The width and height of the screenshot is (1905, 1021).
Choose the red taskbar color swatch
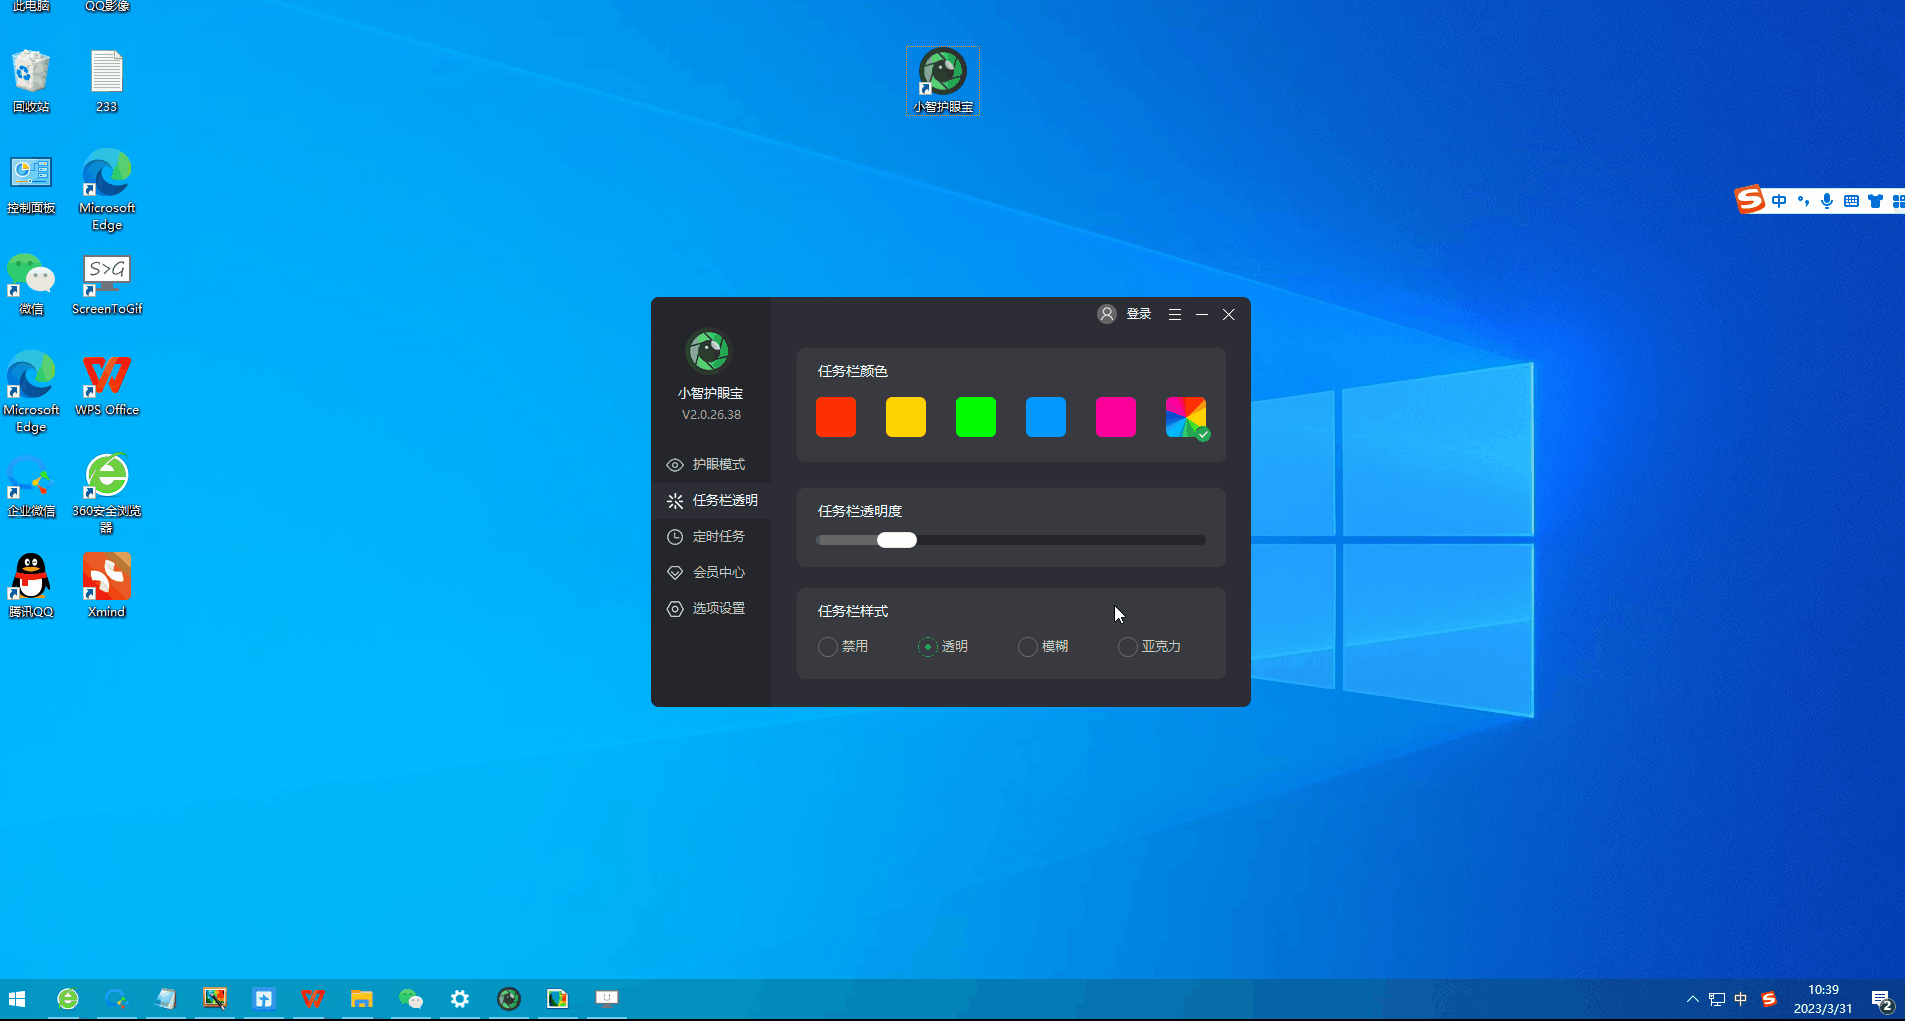coord(836,417)
